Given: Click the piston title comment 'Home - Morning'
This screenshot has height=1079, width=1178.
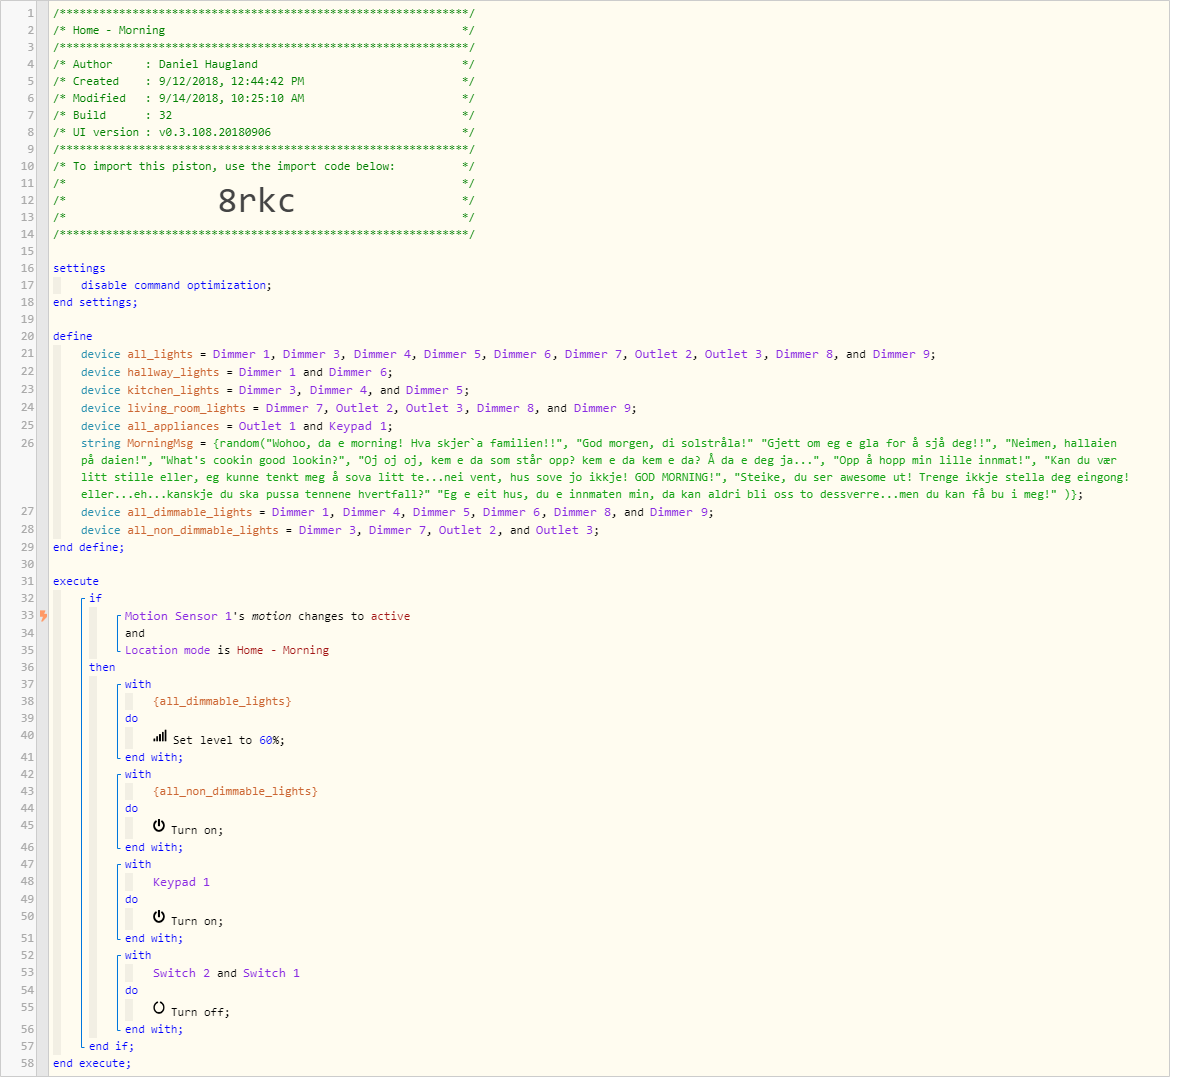Looking at the screenshot, I should [119, 32].
